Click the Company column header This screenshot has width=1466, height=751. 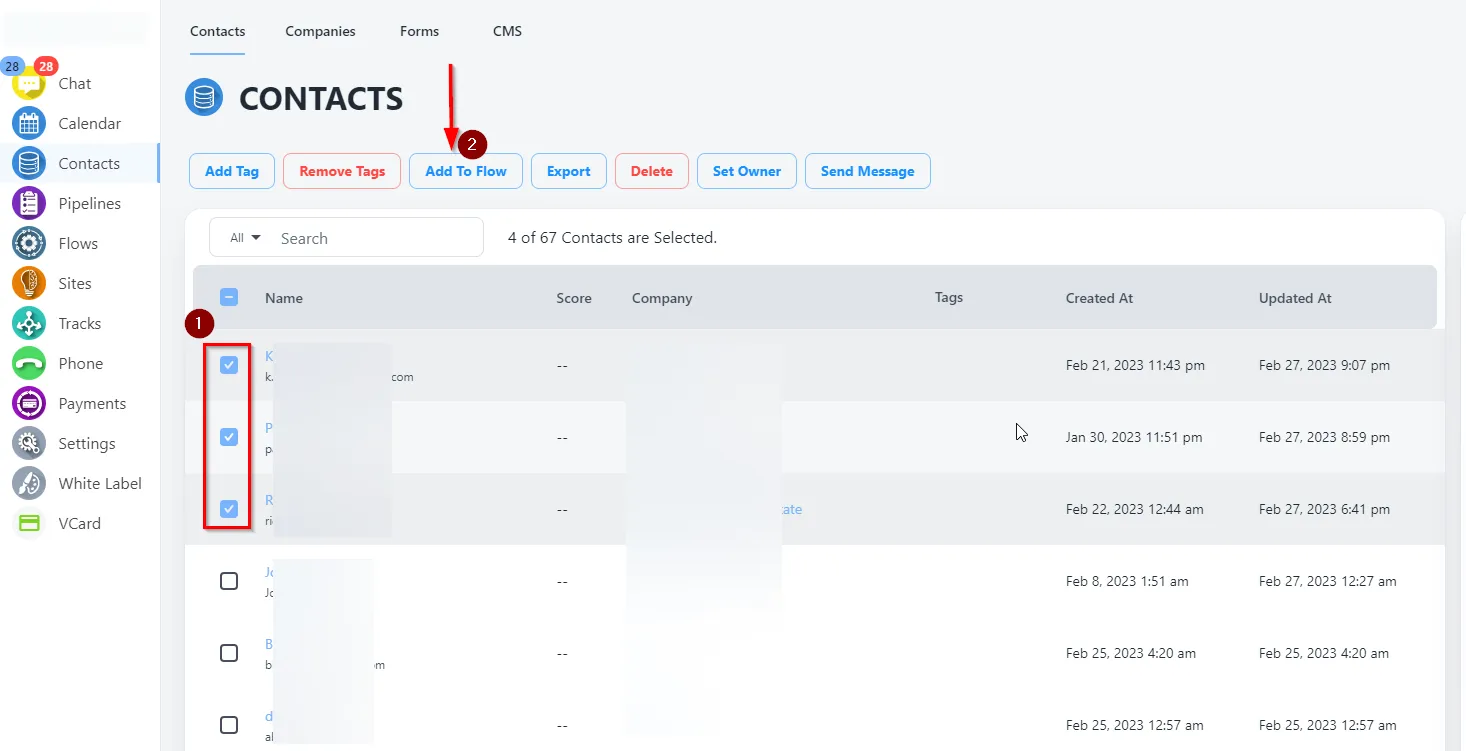pos(662,298)
